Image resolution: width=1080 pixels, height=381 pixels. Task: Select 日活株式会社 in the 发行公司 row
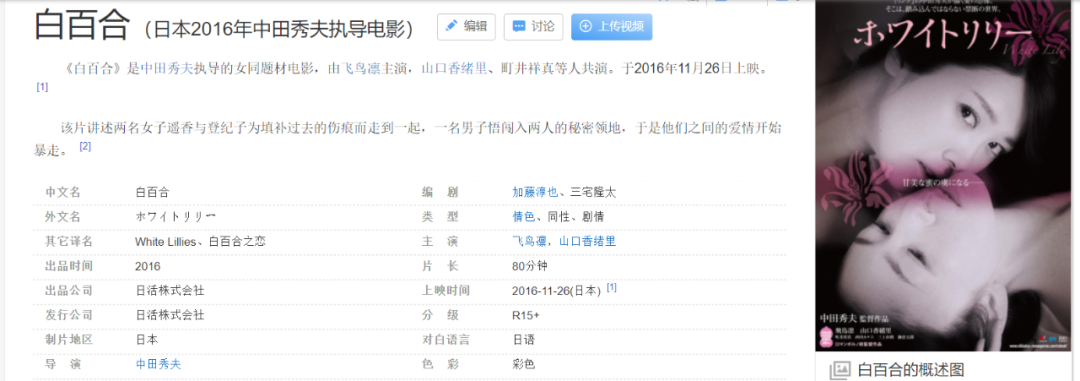[170, 315]
